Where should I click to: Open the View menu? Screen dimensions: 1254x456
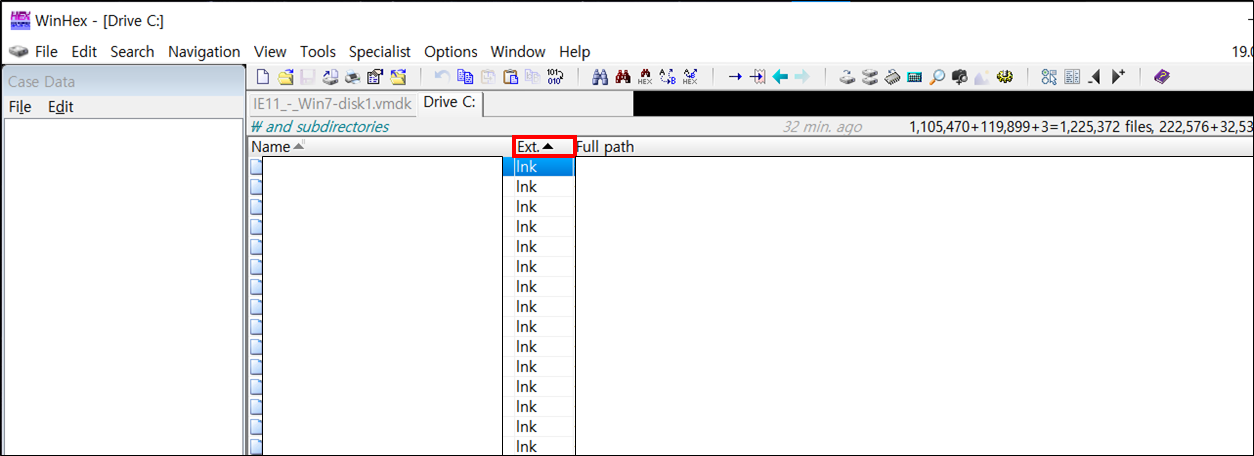[x=270, y=51]
